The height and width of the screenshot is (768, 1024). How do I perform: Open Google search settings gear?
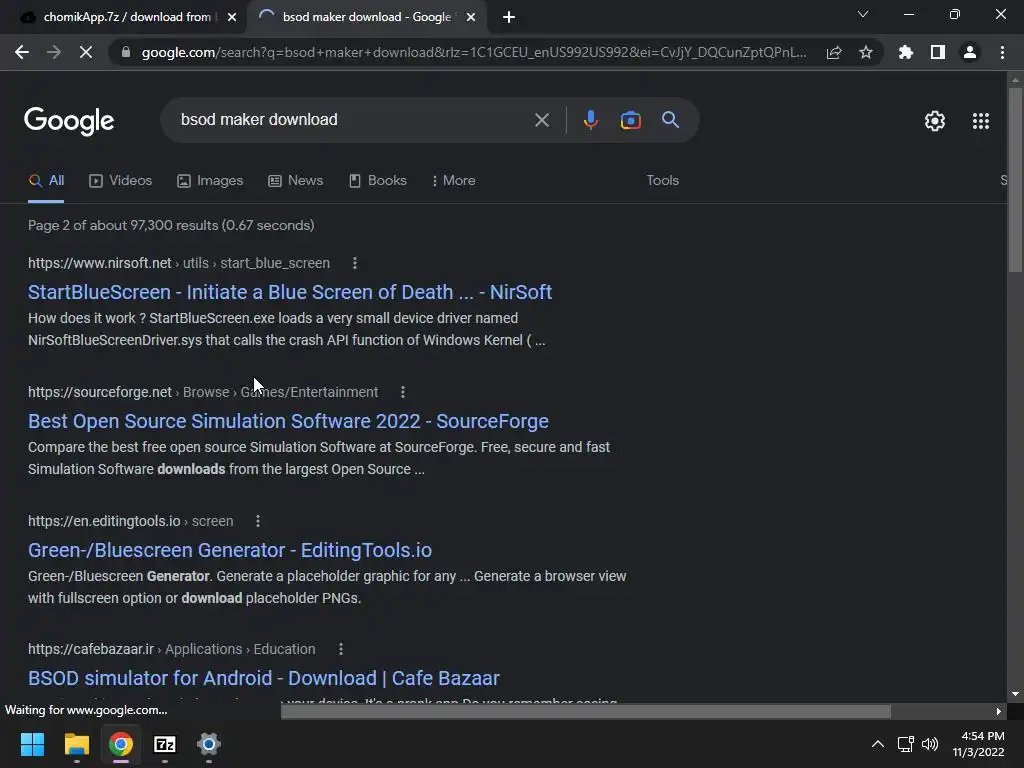click(x=935, y=121)
